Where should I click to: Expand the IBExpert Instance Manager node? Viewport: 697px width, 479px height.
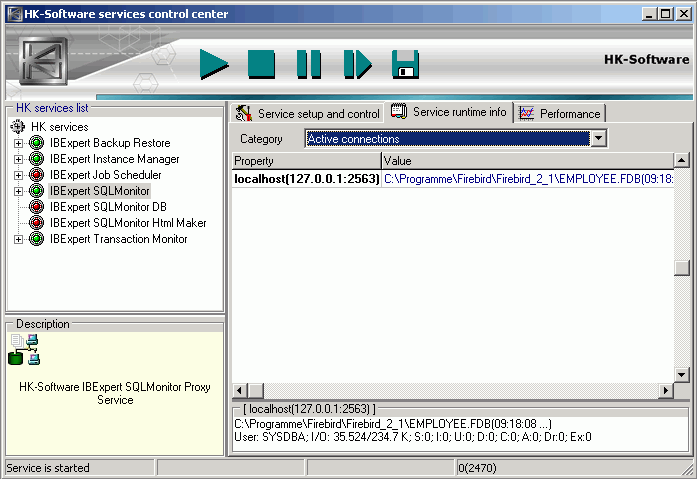click(x=18, y=160)
